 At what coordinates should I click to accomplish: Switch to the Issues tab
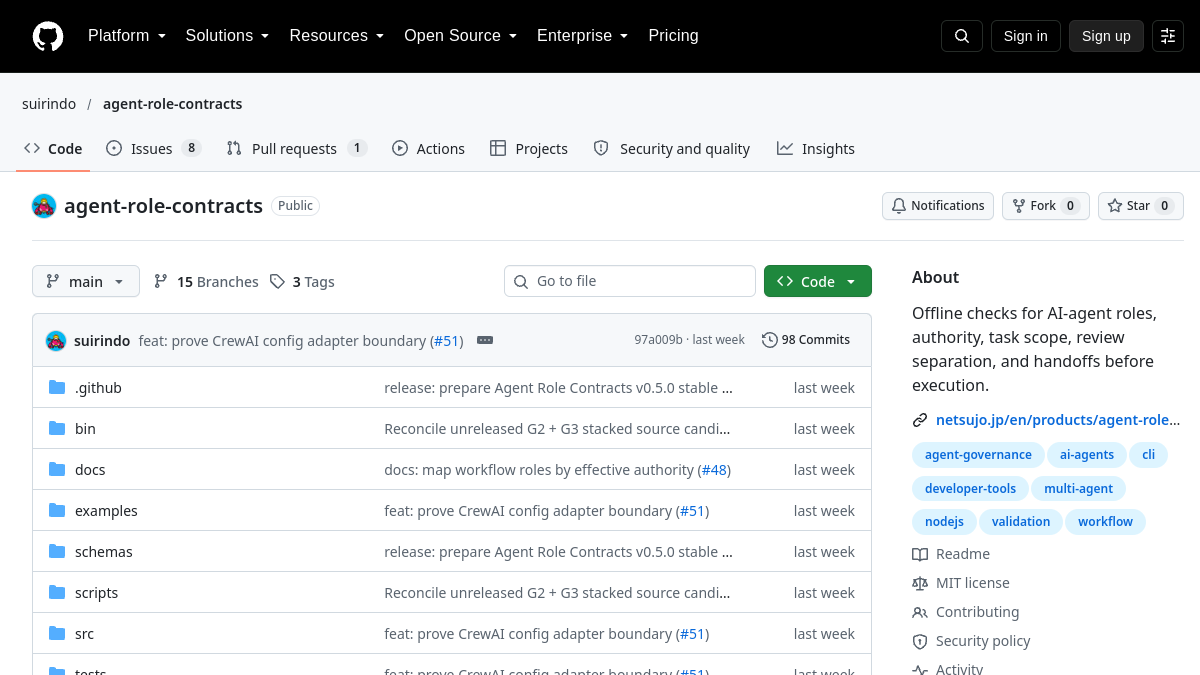(154, 148)
